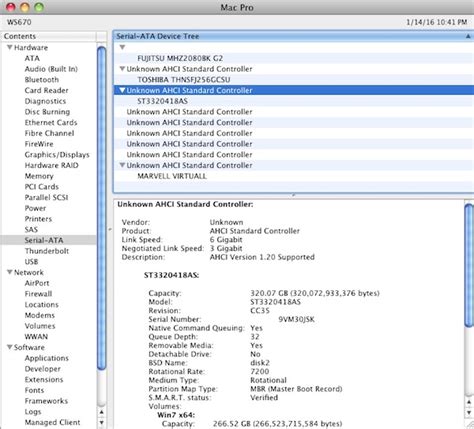Select the ST3320418AS drive row
The height and width of the screenshot is (429, 474).
pyautogui.click(x=293, y=101)
